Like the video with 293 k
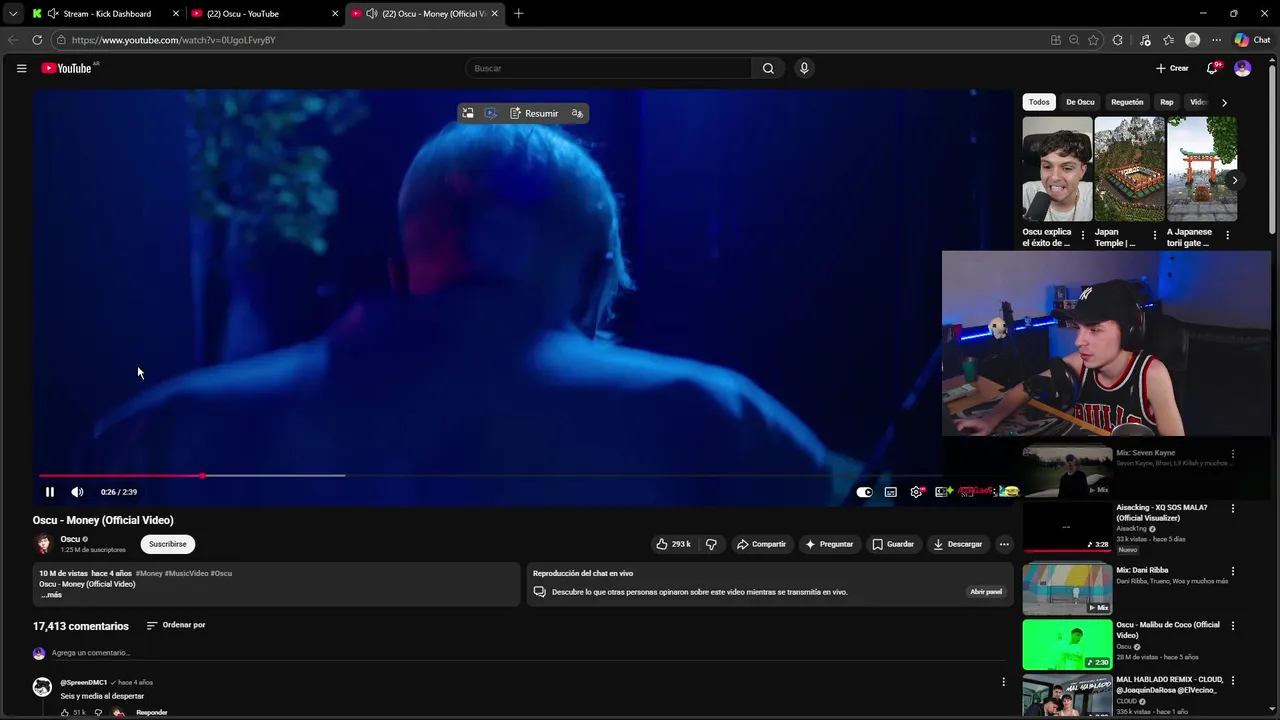This screenshot has height=720, width=1280. (x=674, y=544)
